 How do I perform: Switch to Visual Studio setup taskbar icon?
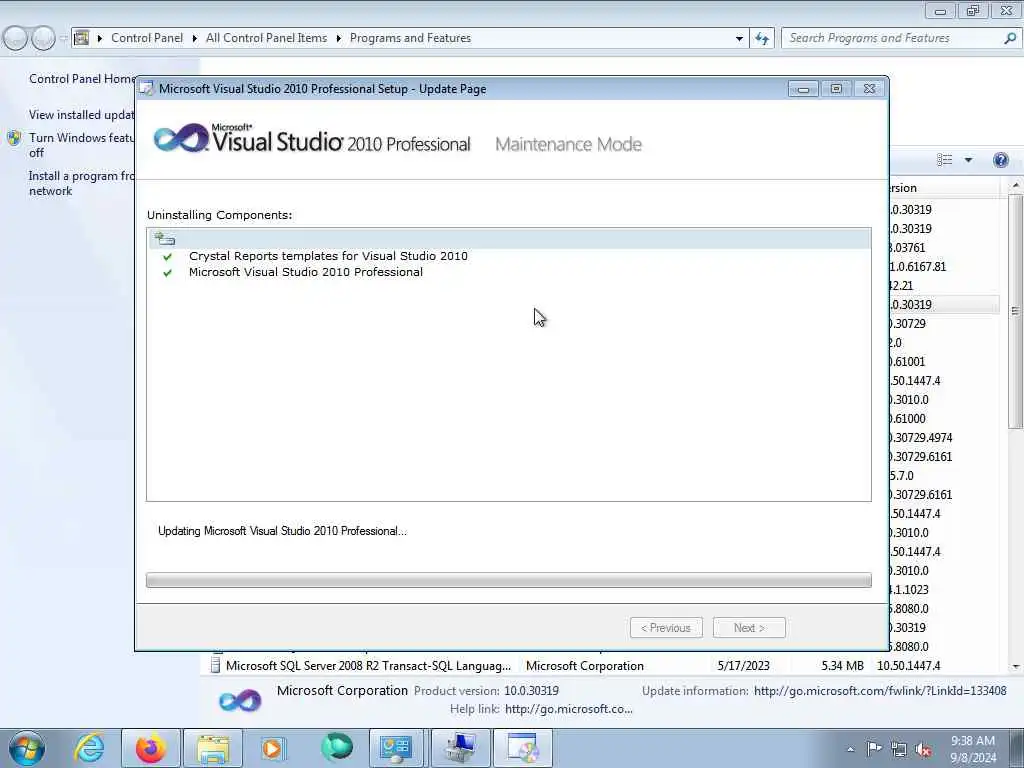(522, 748)
